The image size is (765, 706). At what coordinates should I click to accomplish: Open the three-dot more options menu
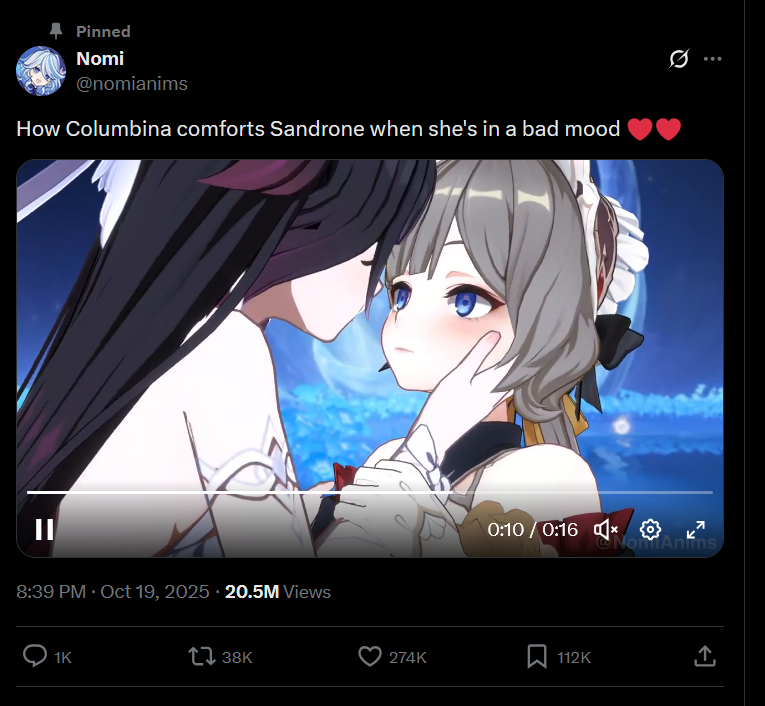(713, 59)
